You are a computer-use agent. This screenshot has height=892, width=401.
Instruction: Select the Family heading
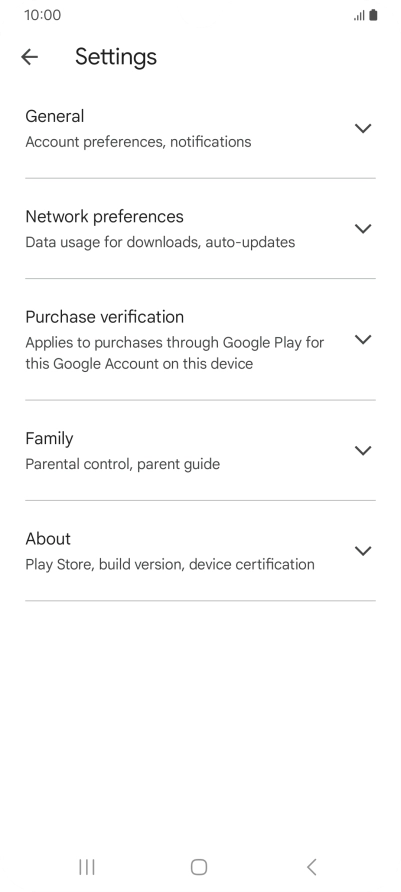pyautogui.click(x=49, y=439)
